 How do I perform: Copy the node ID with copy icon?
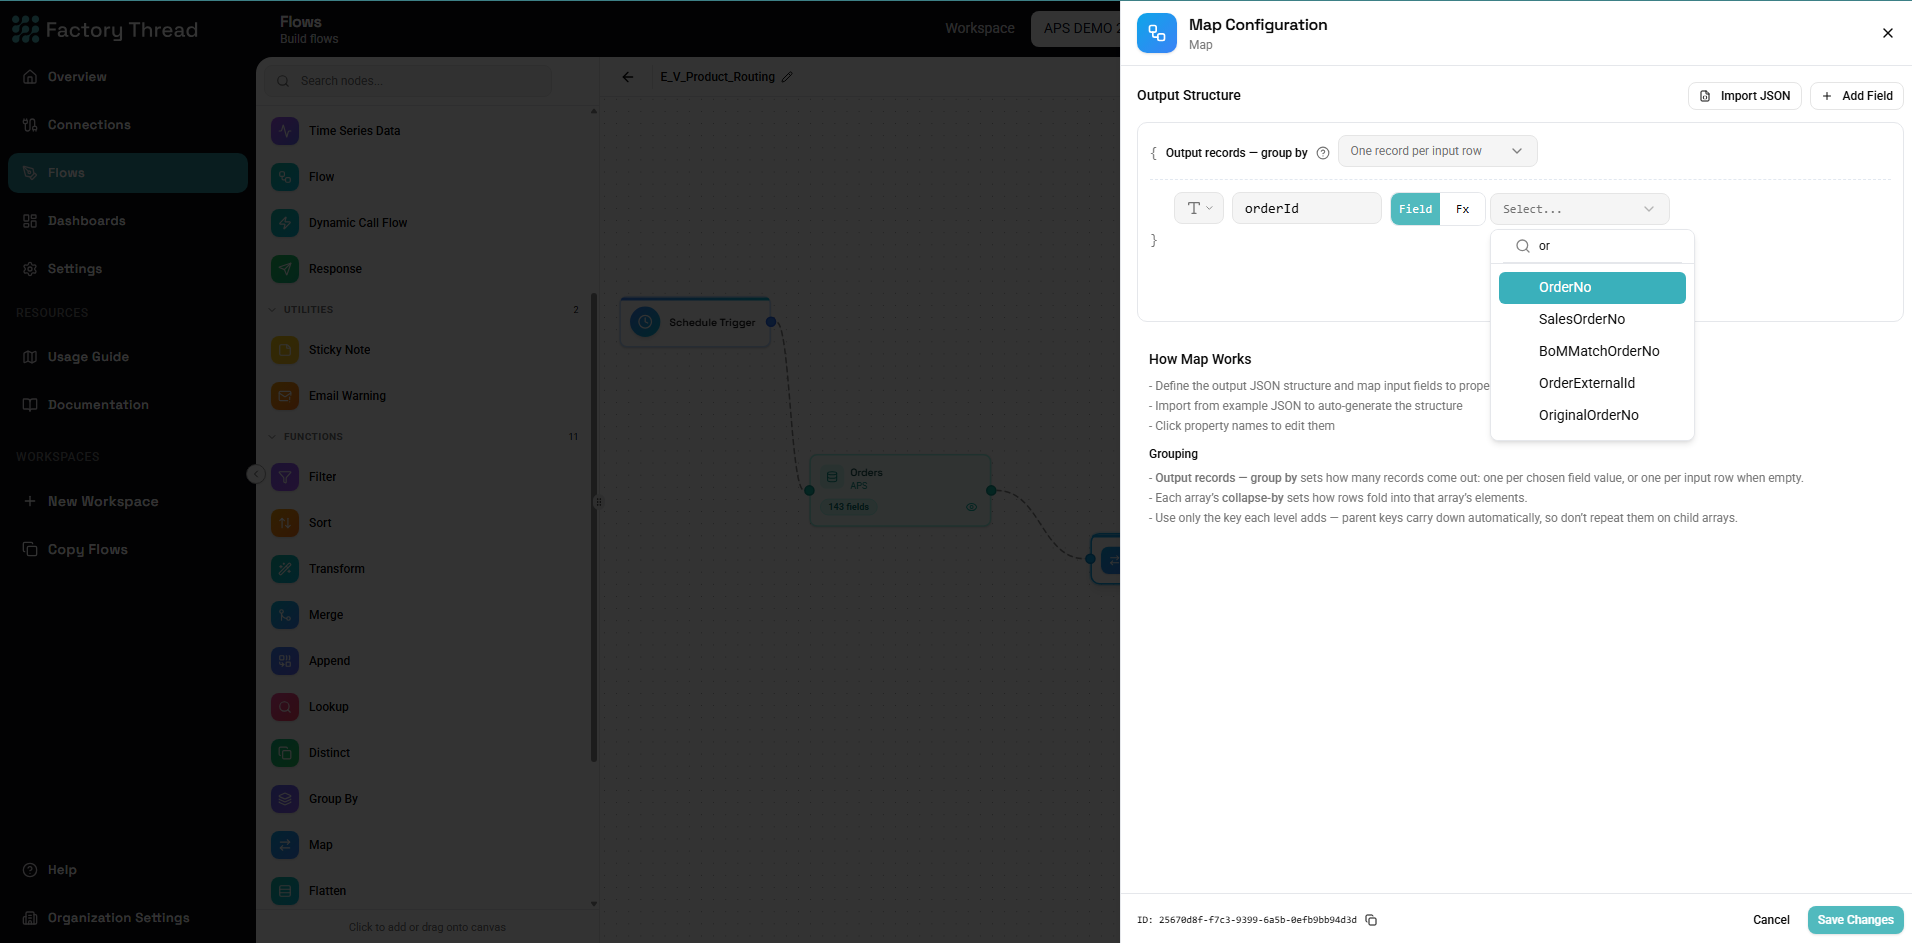click(1371, 920)
